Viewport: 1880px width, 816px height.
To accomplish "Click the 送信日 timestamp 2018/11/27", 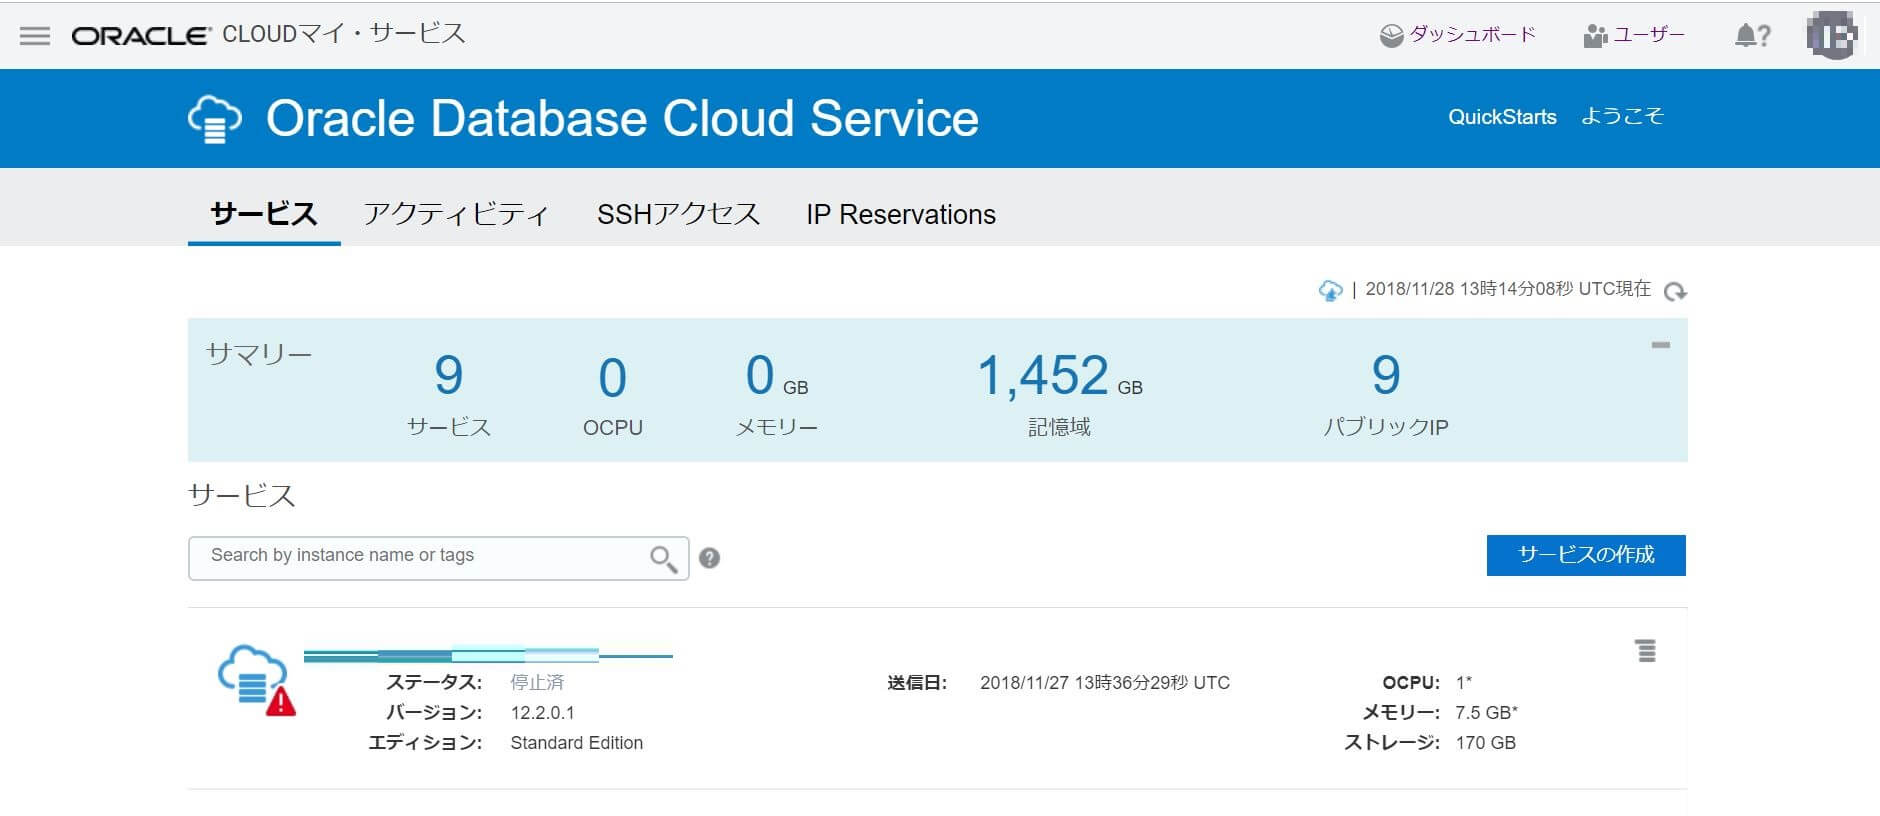I will (x=1105, y=683).
